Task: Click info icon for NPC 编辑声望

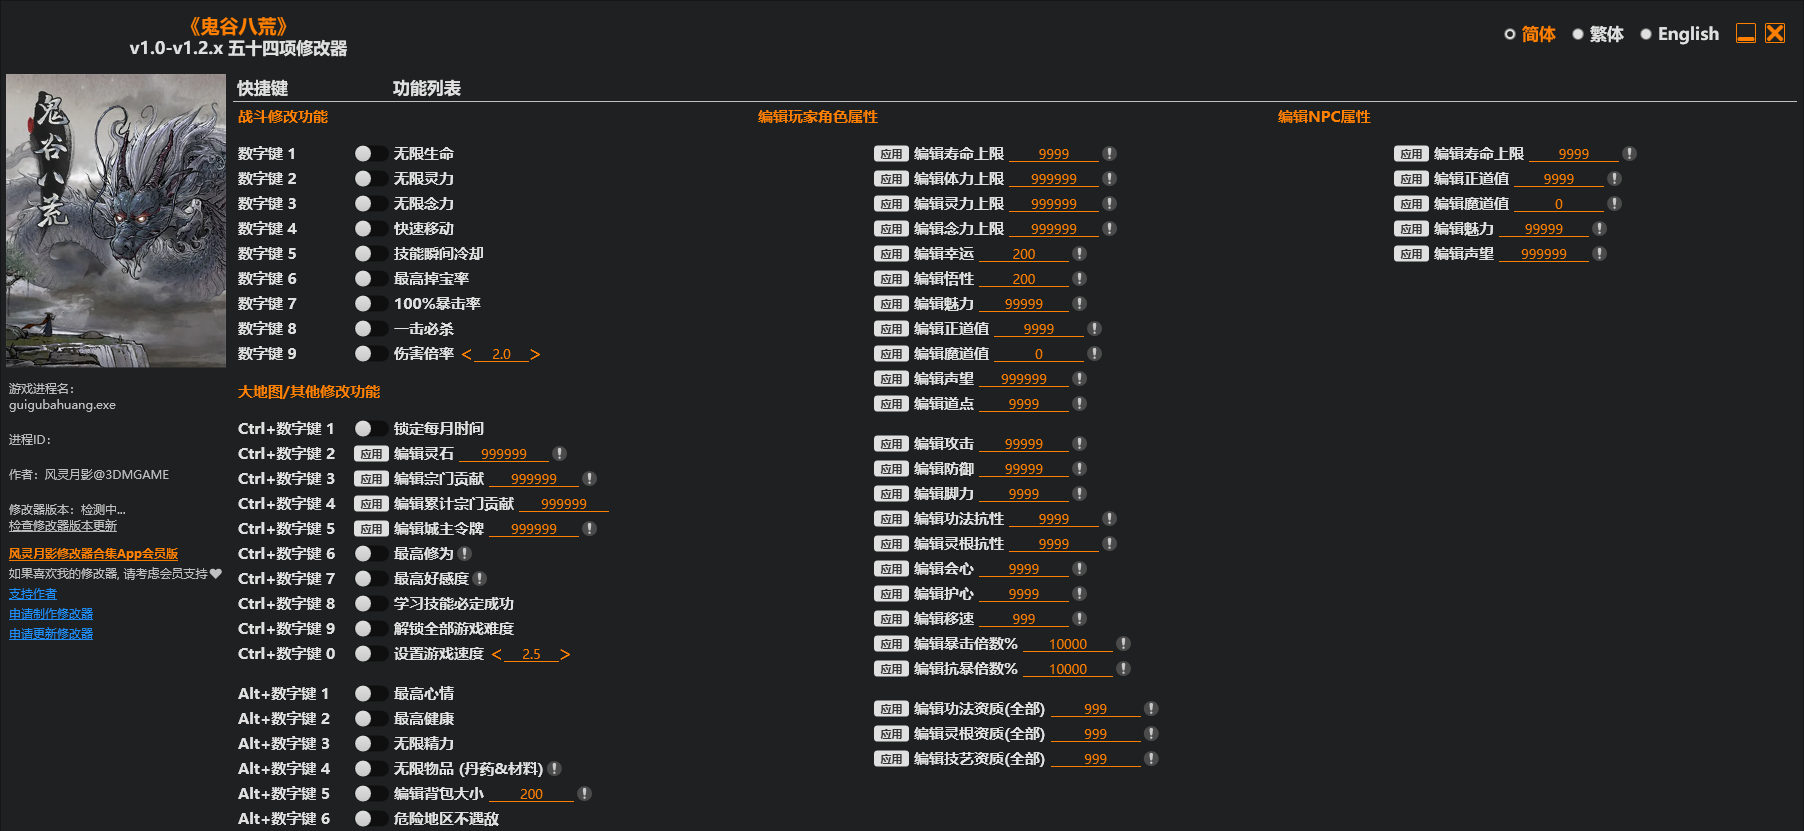Action: tap(1599, 254)
